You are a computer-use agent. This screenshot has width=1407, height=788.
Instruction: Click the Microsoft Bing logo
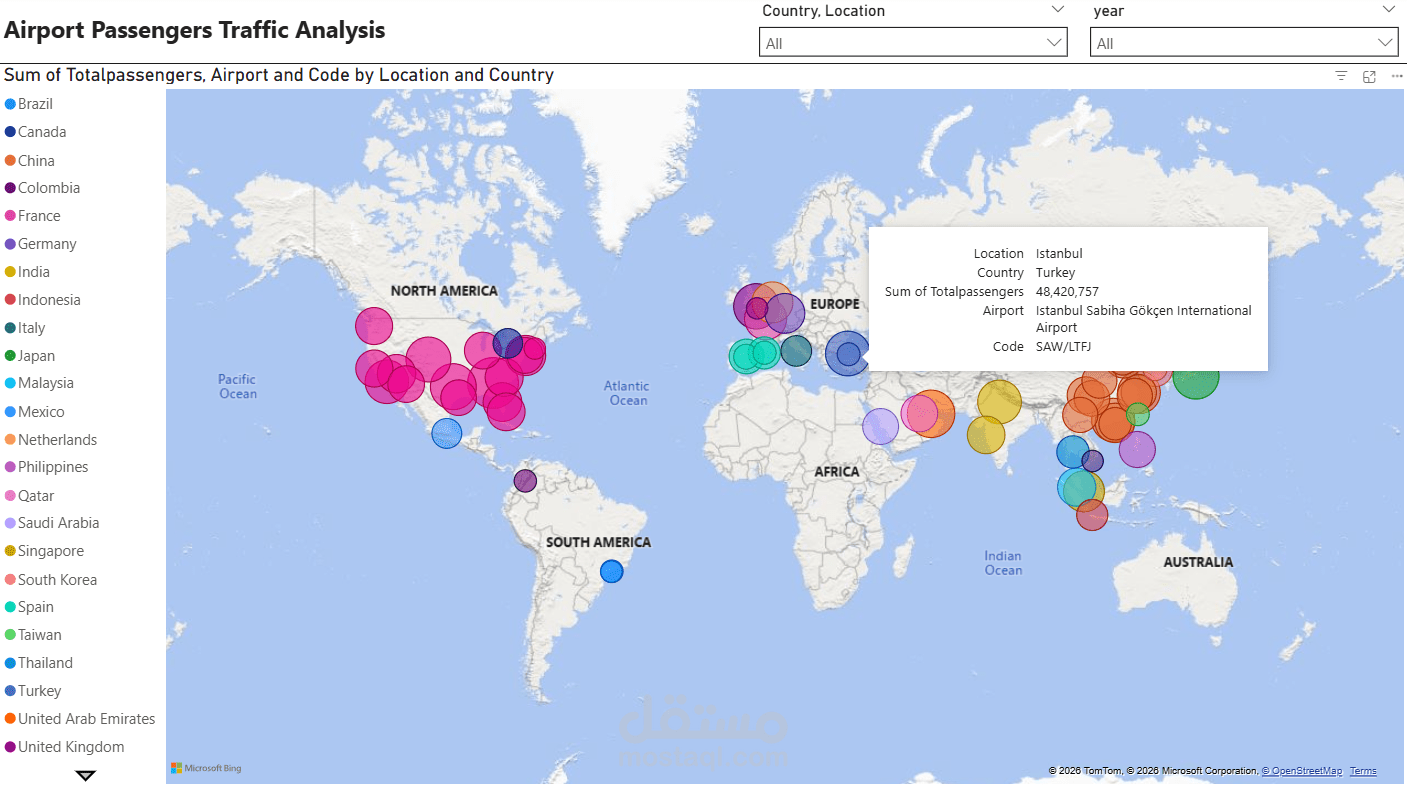point(206,768)
